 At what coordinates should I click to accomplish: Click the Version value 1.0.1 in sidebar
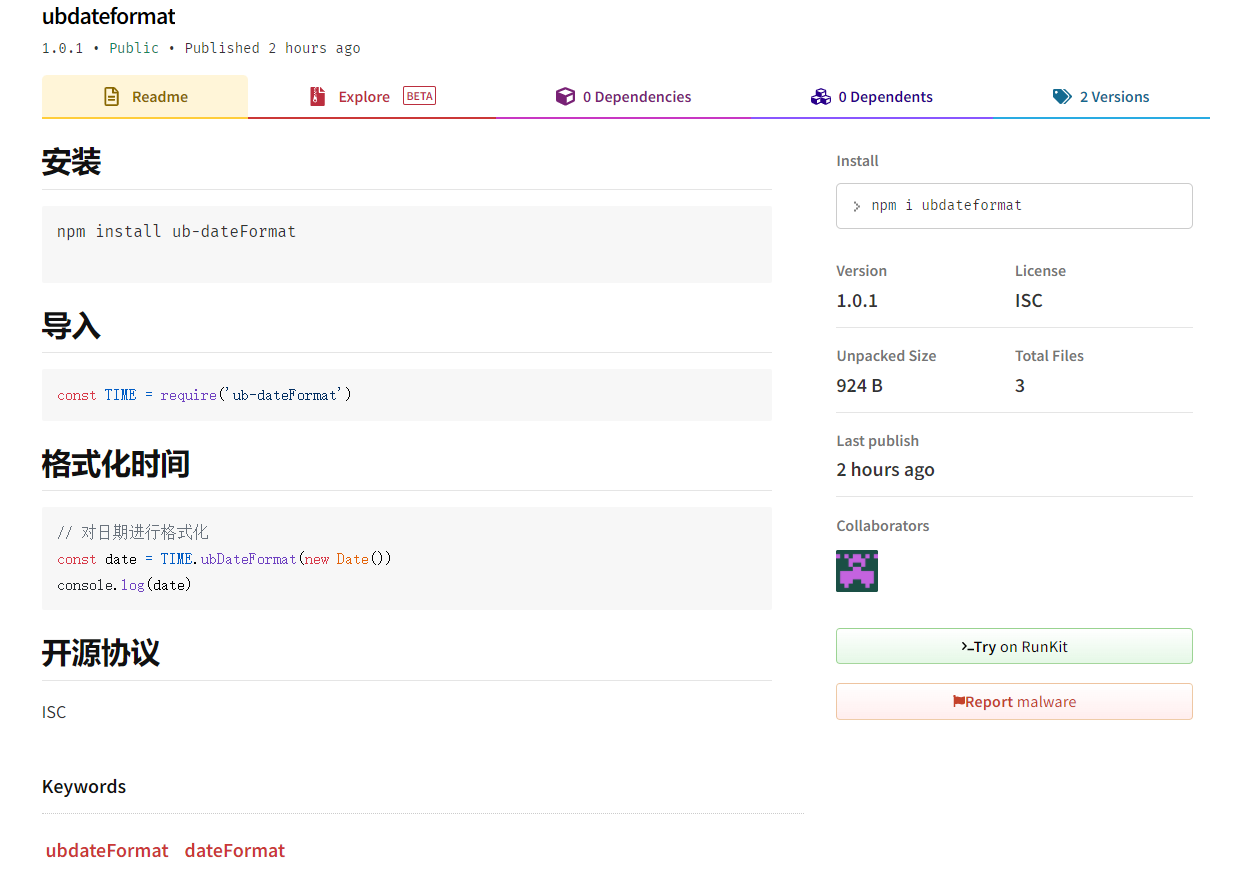coord(857,300)
